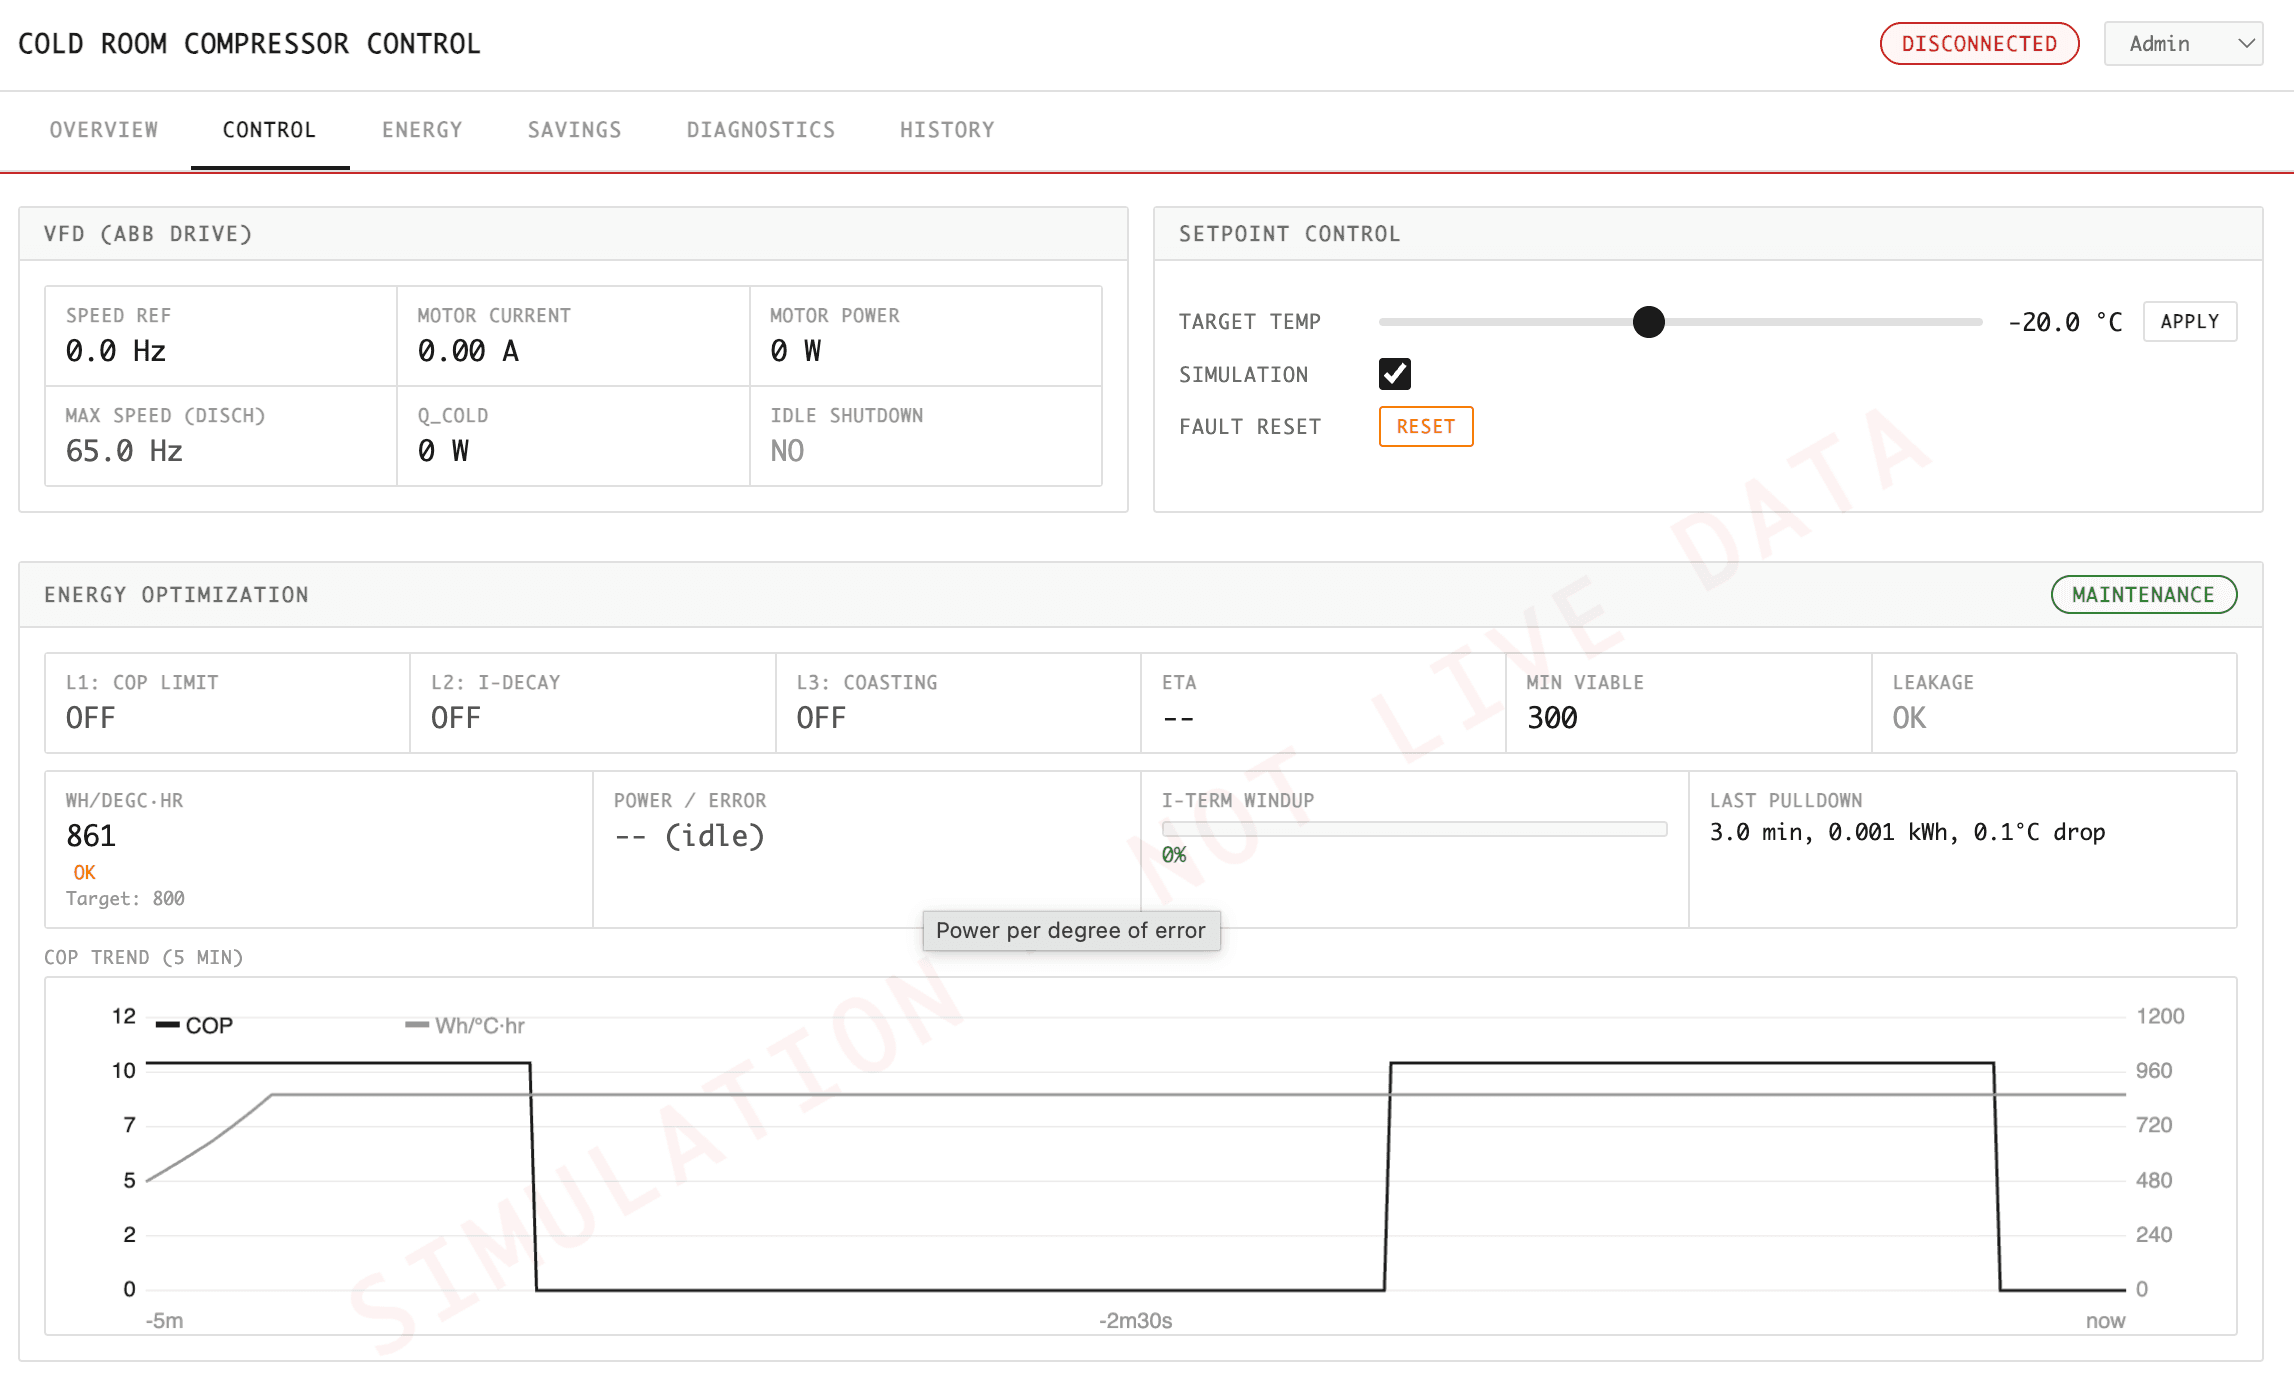Viewport: 2294px width, 1392px height.
Task: Click the Target: 800 label
Action: [x=125, y=899]
